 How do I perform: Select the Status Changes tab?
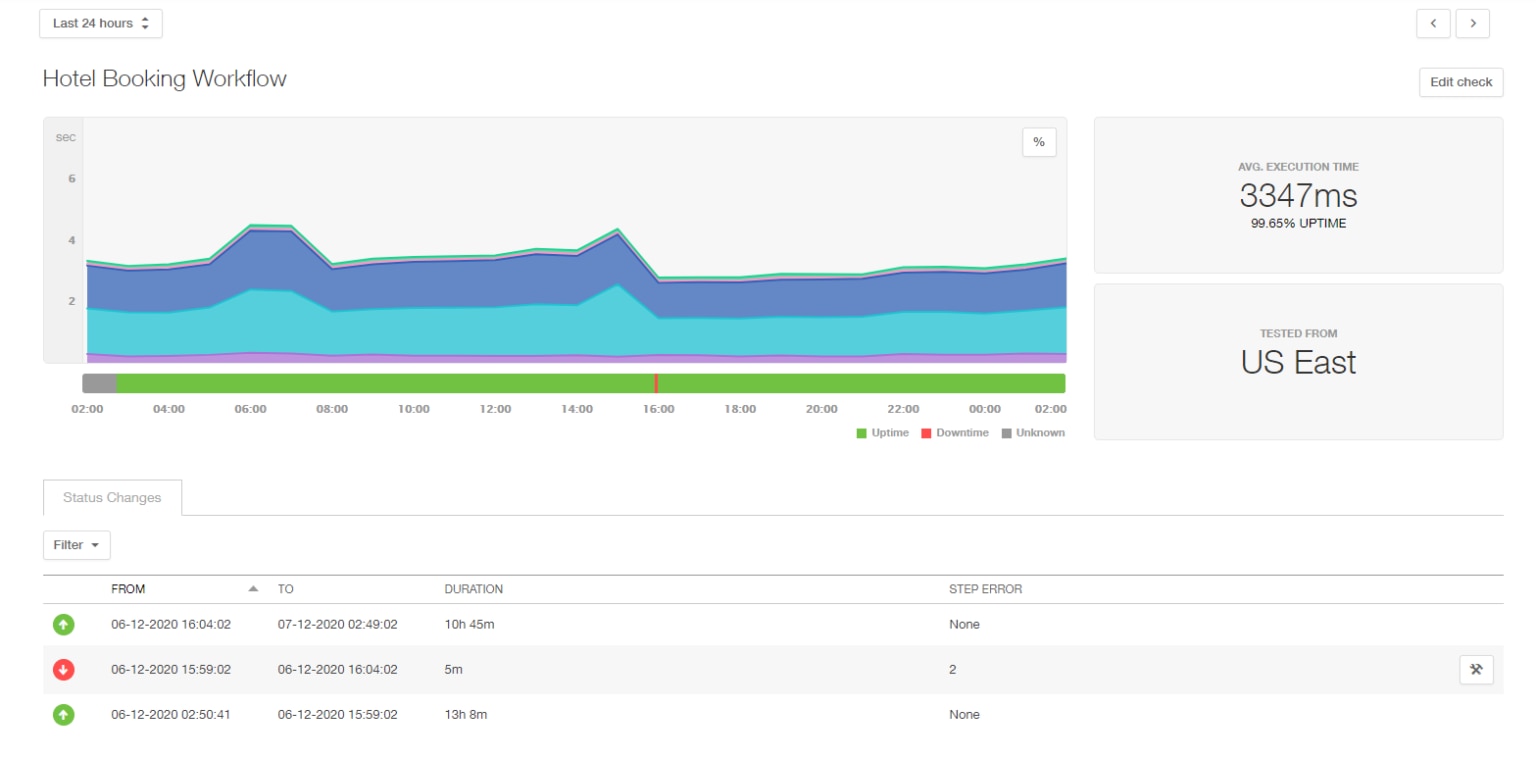(x=111, y=497)
